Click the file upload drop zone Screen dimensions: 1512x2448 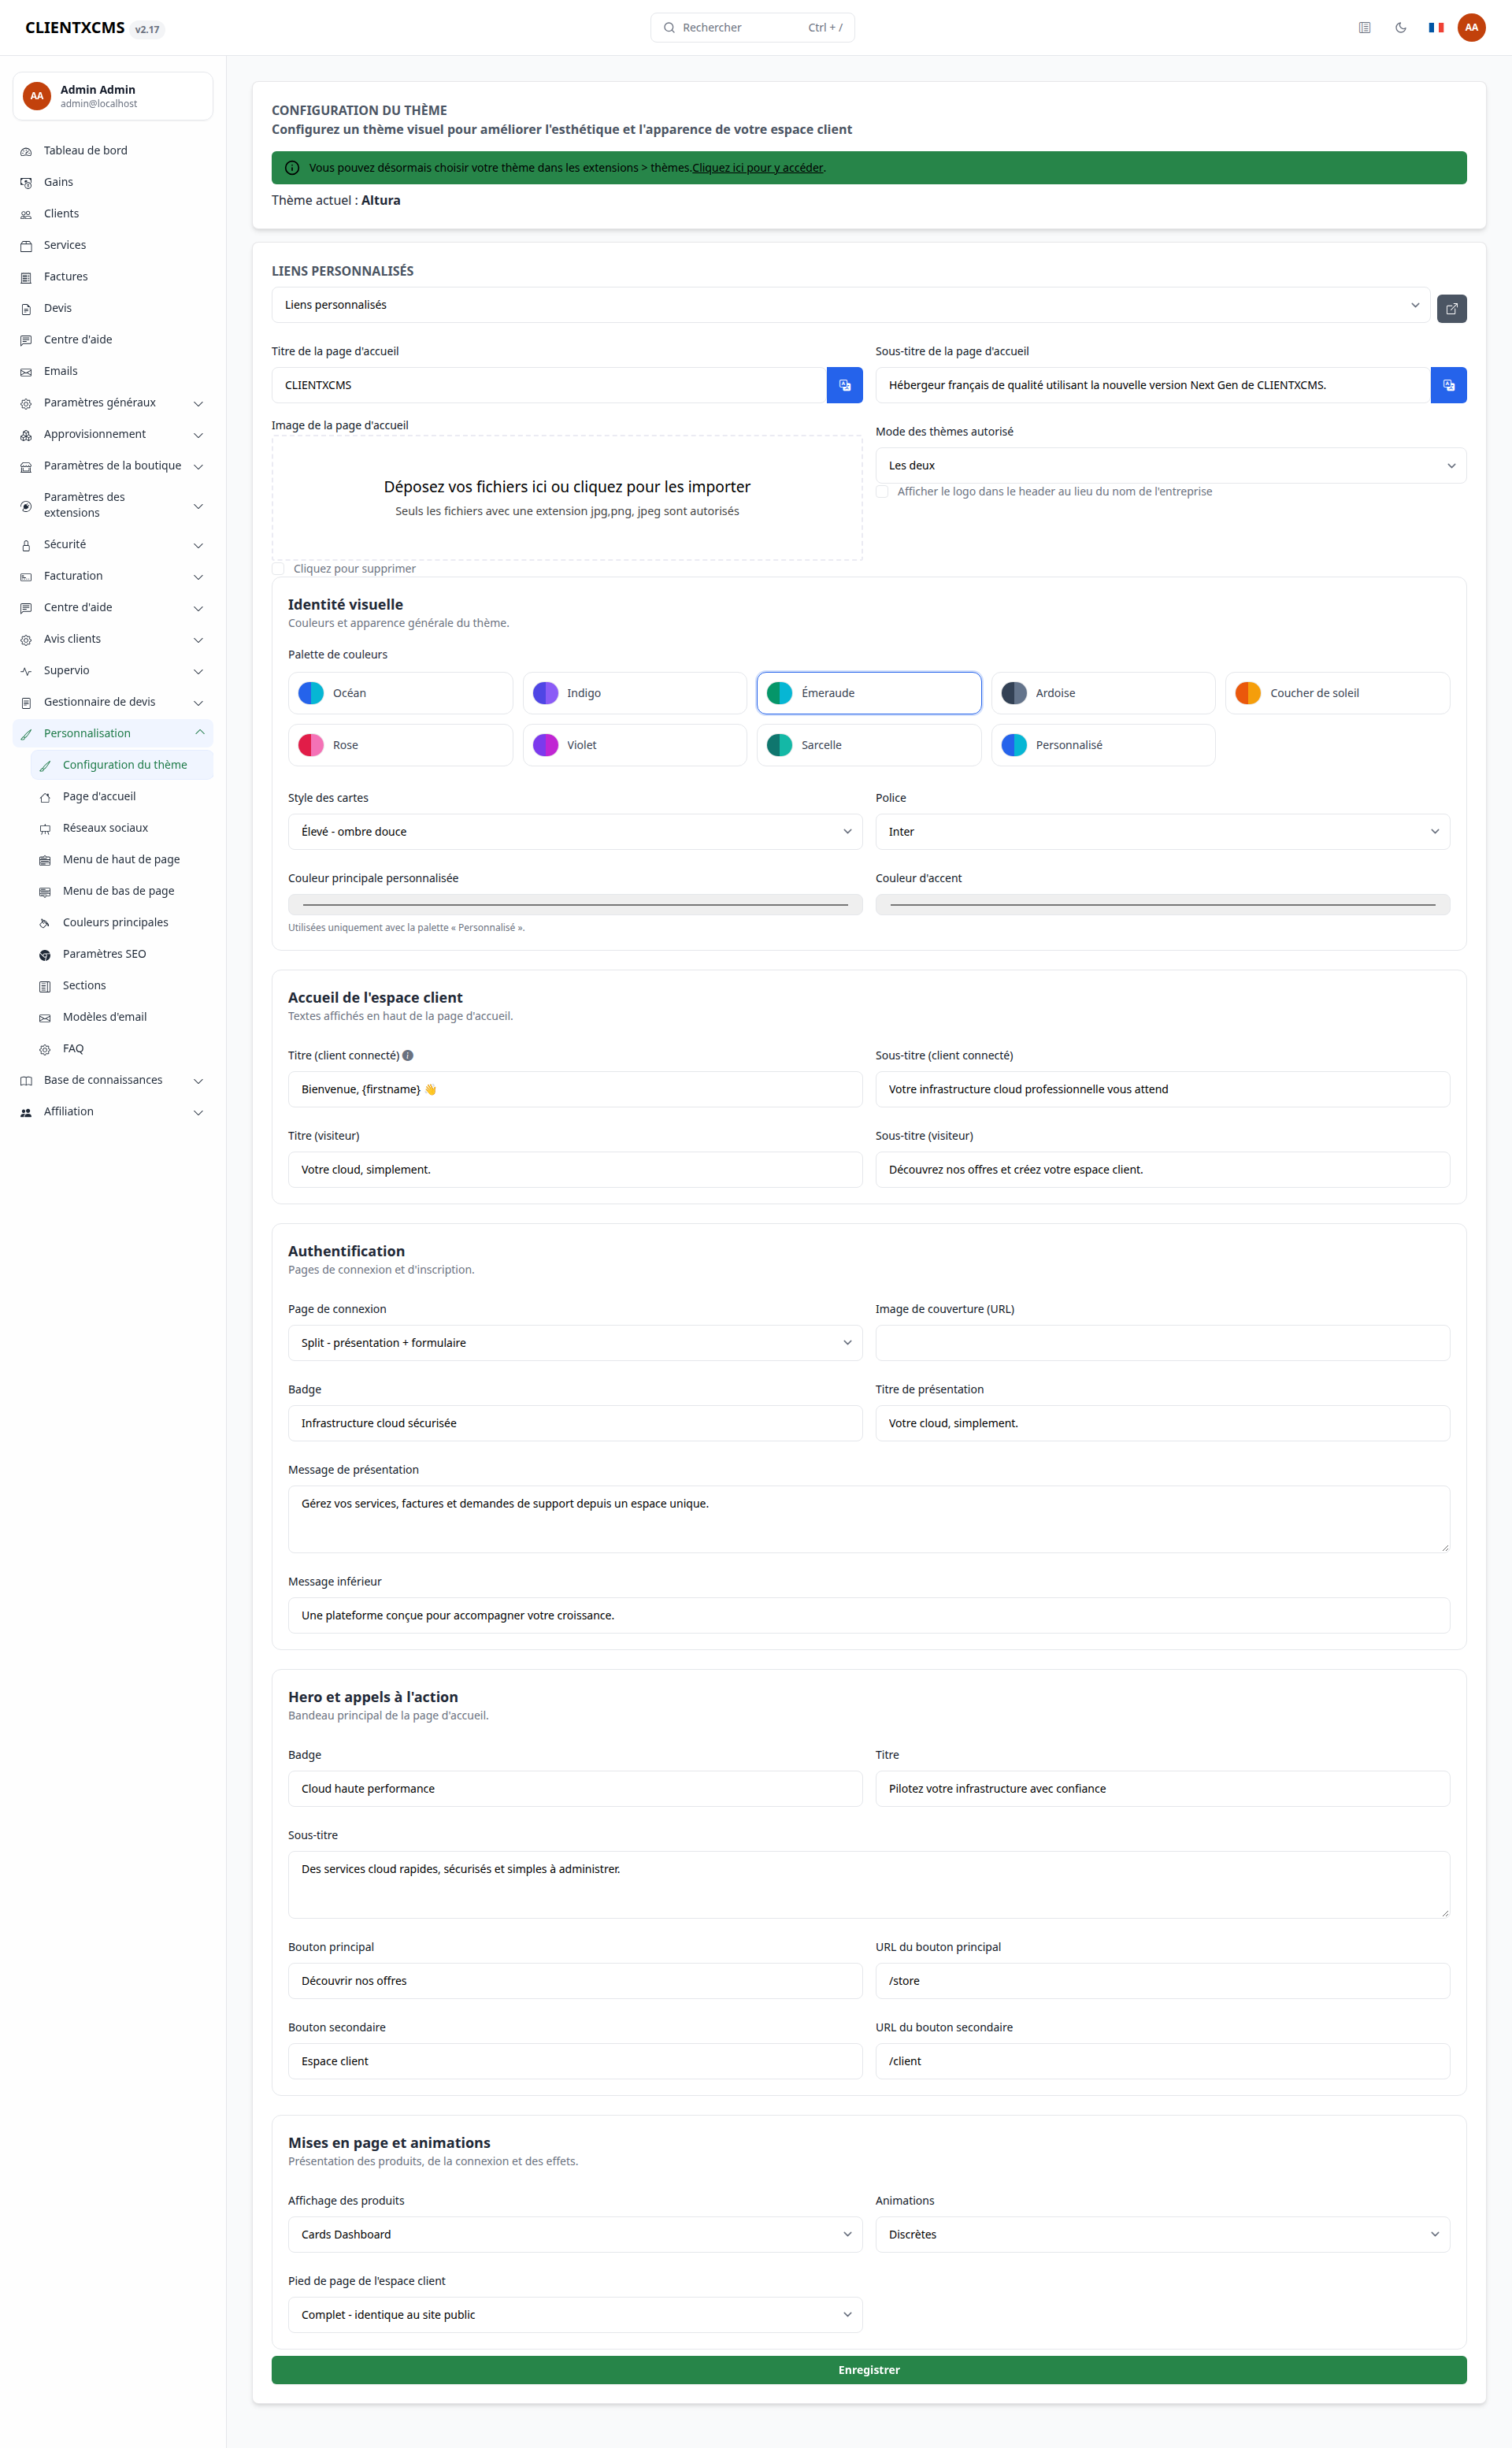567,498
